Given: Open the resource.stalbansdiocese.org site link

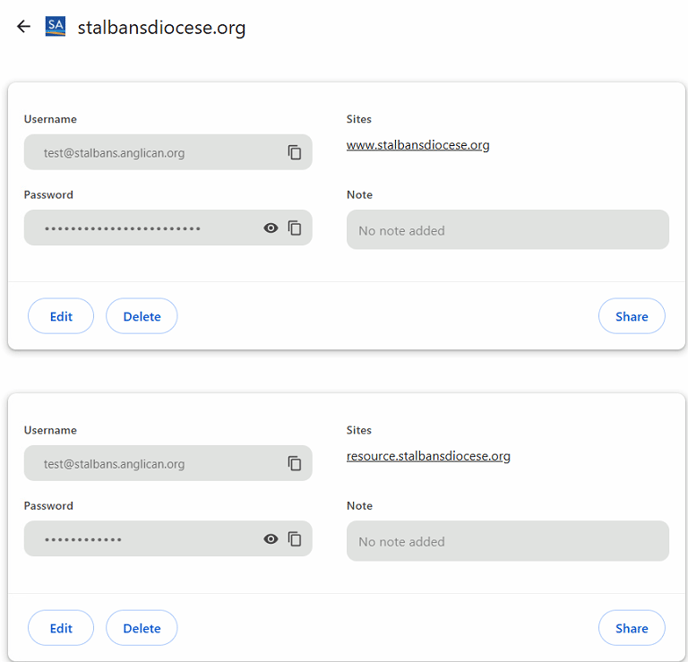Looking at the screenshot, I should pos(428,456).
